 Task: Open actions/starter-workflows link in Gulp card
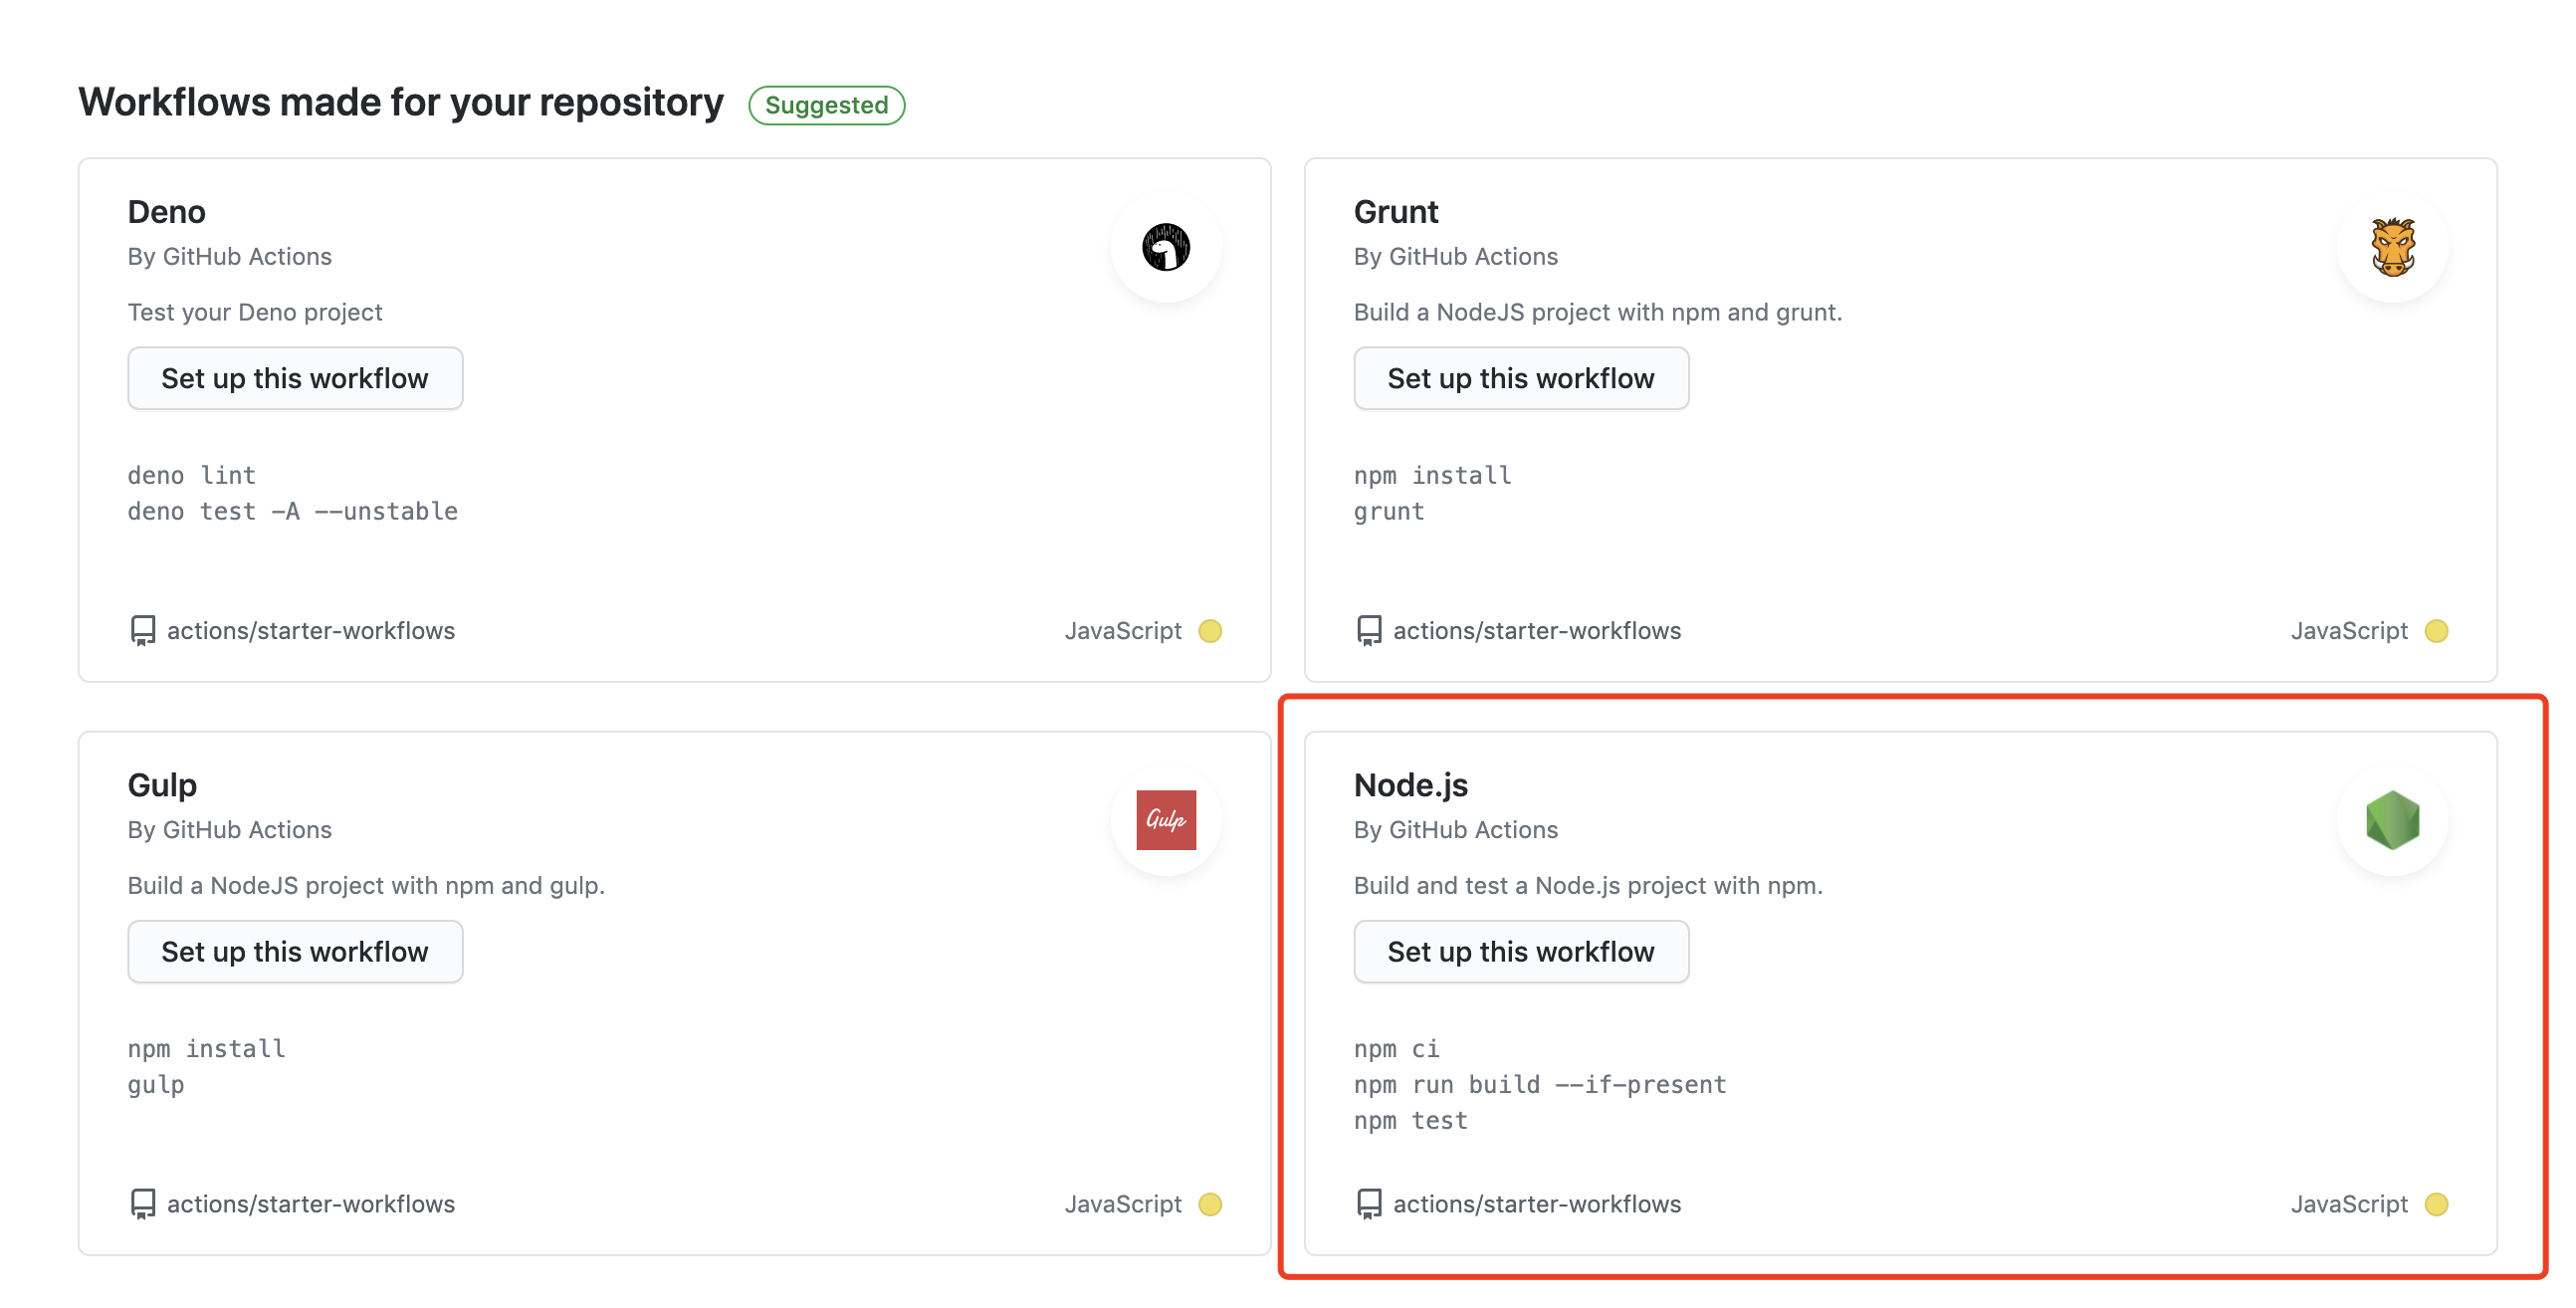[311, 1204]
